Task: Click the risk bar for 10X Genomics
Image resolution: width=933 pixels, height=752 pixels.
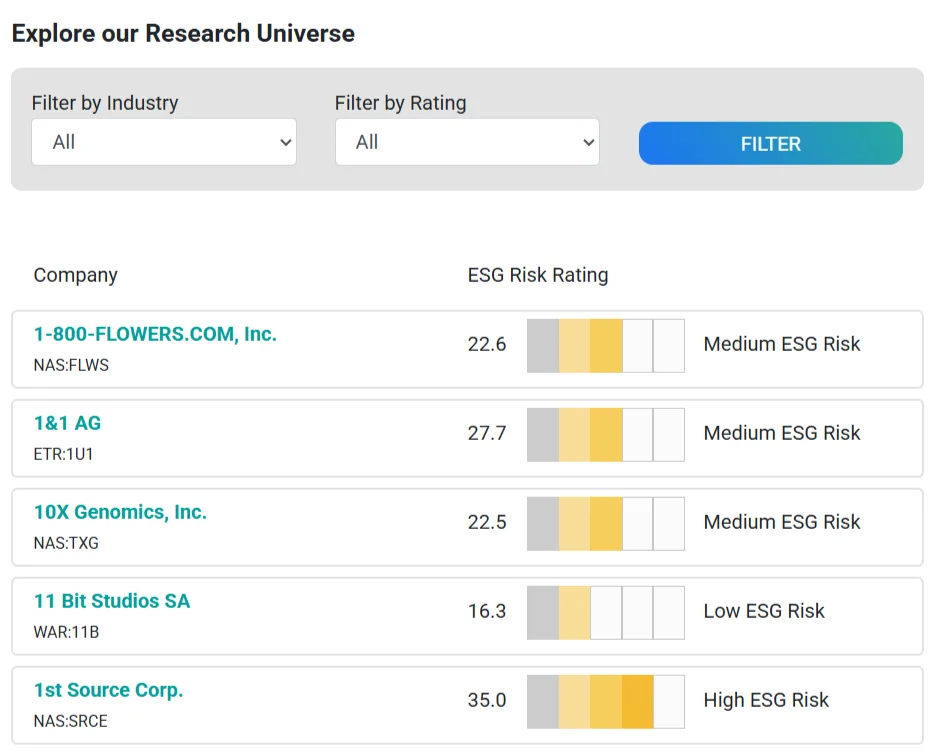Action: (x=606, y=524)
